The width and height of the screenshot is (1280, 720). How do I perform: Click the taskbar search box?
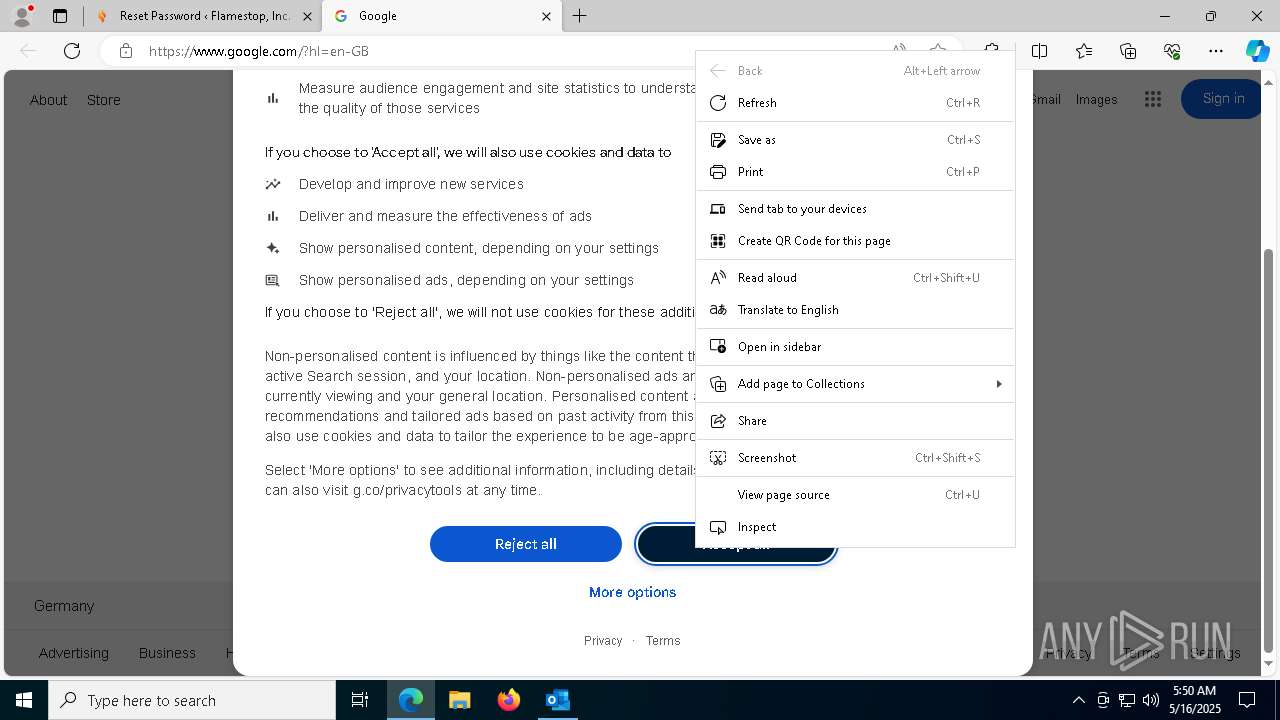click(192, 700)
